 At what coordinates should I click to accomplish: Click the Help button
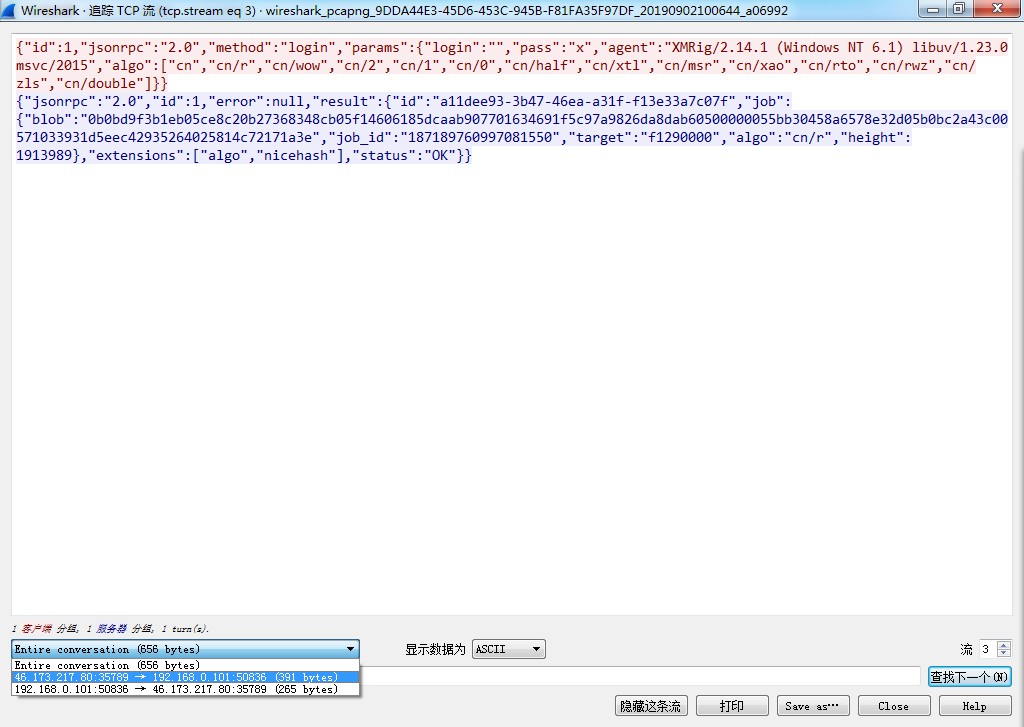click(974, 705)
